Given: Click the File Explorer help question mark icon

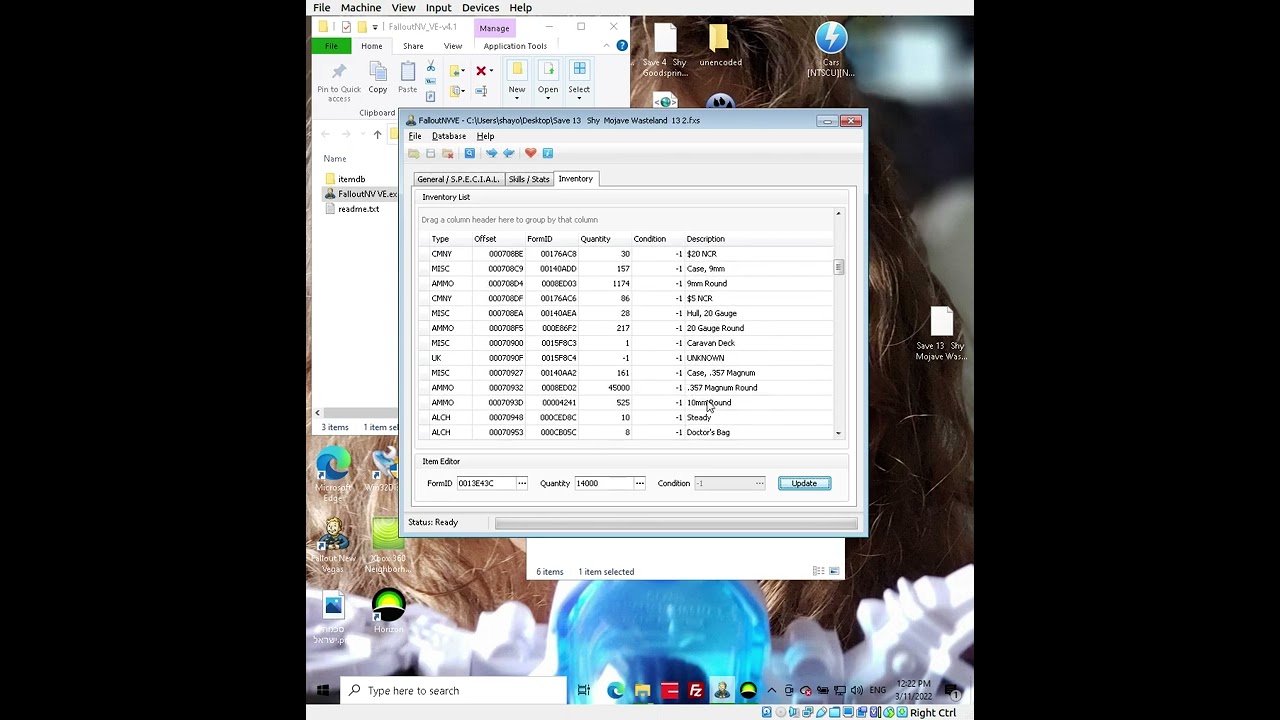Looking at the screenshot, I should click(622, 45).
